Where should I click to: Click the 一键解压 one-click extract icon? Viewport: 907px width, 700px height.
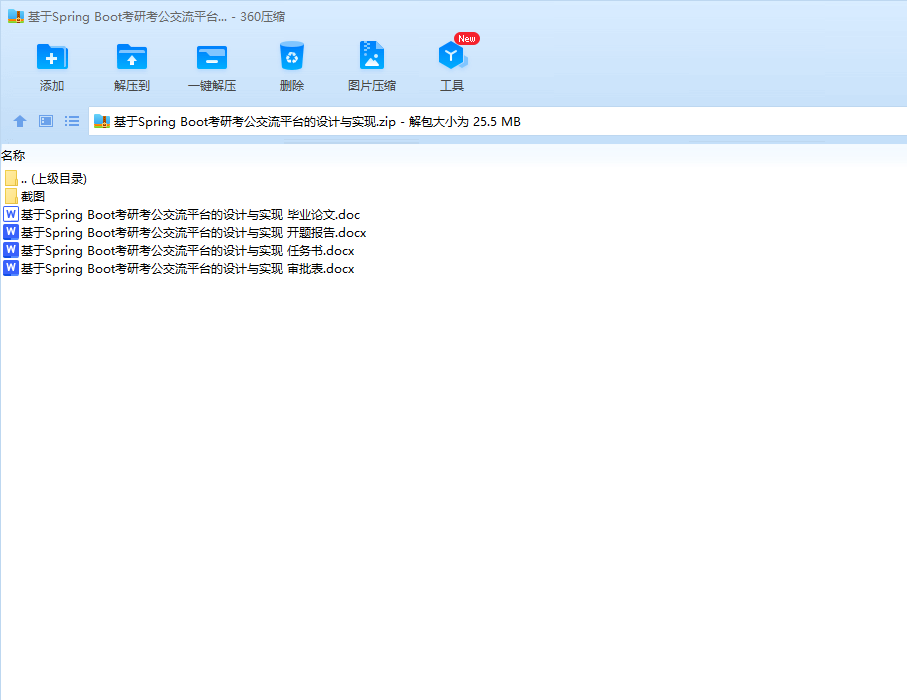212,57
